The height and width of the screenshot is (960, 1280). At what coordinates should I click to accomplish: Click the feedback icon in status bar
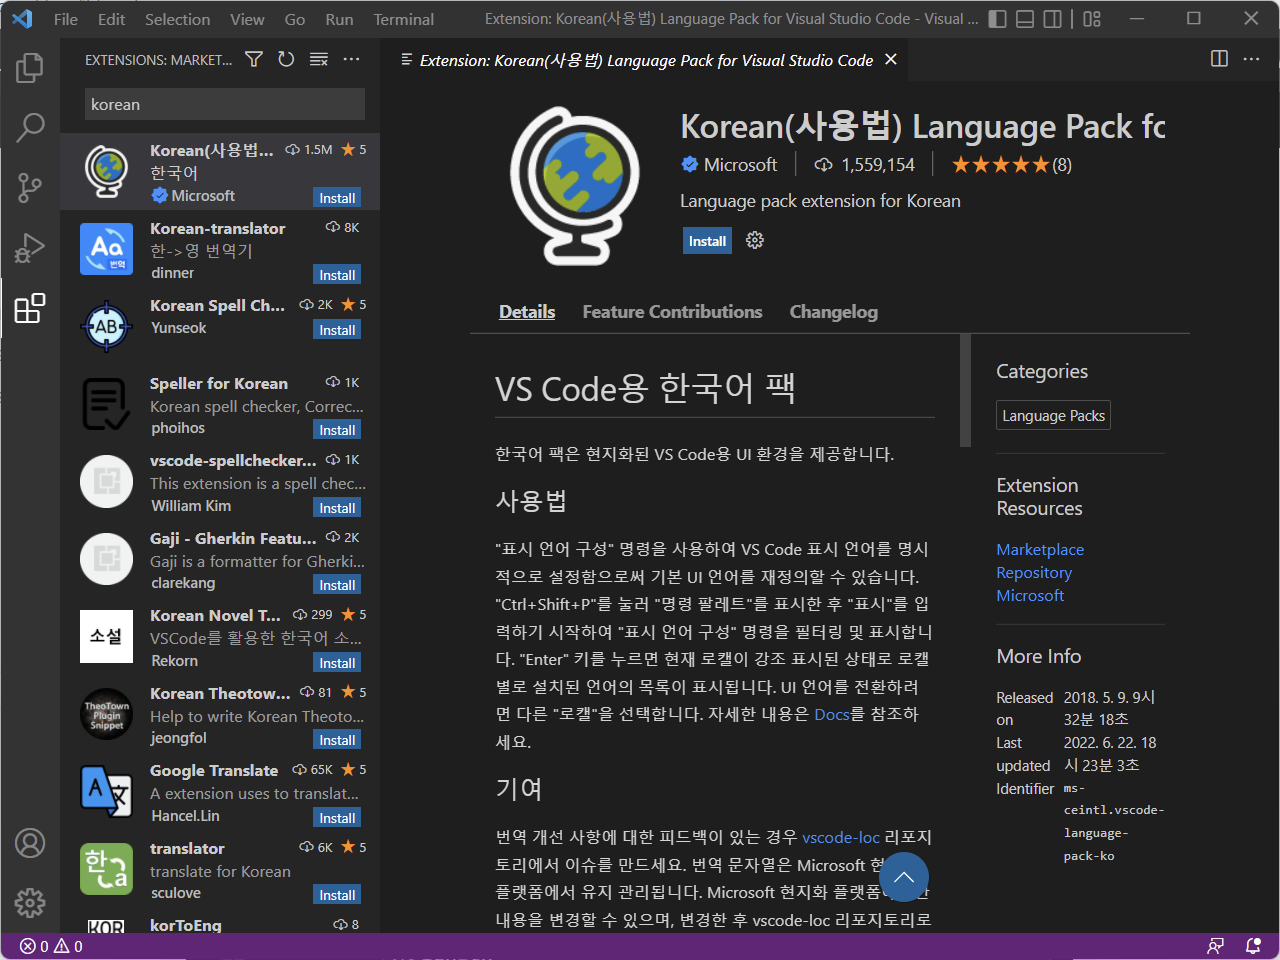(x=1215, y=946)
